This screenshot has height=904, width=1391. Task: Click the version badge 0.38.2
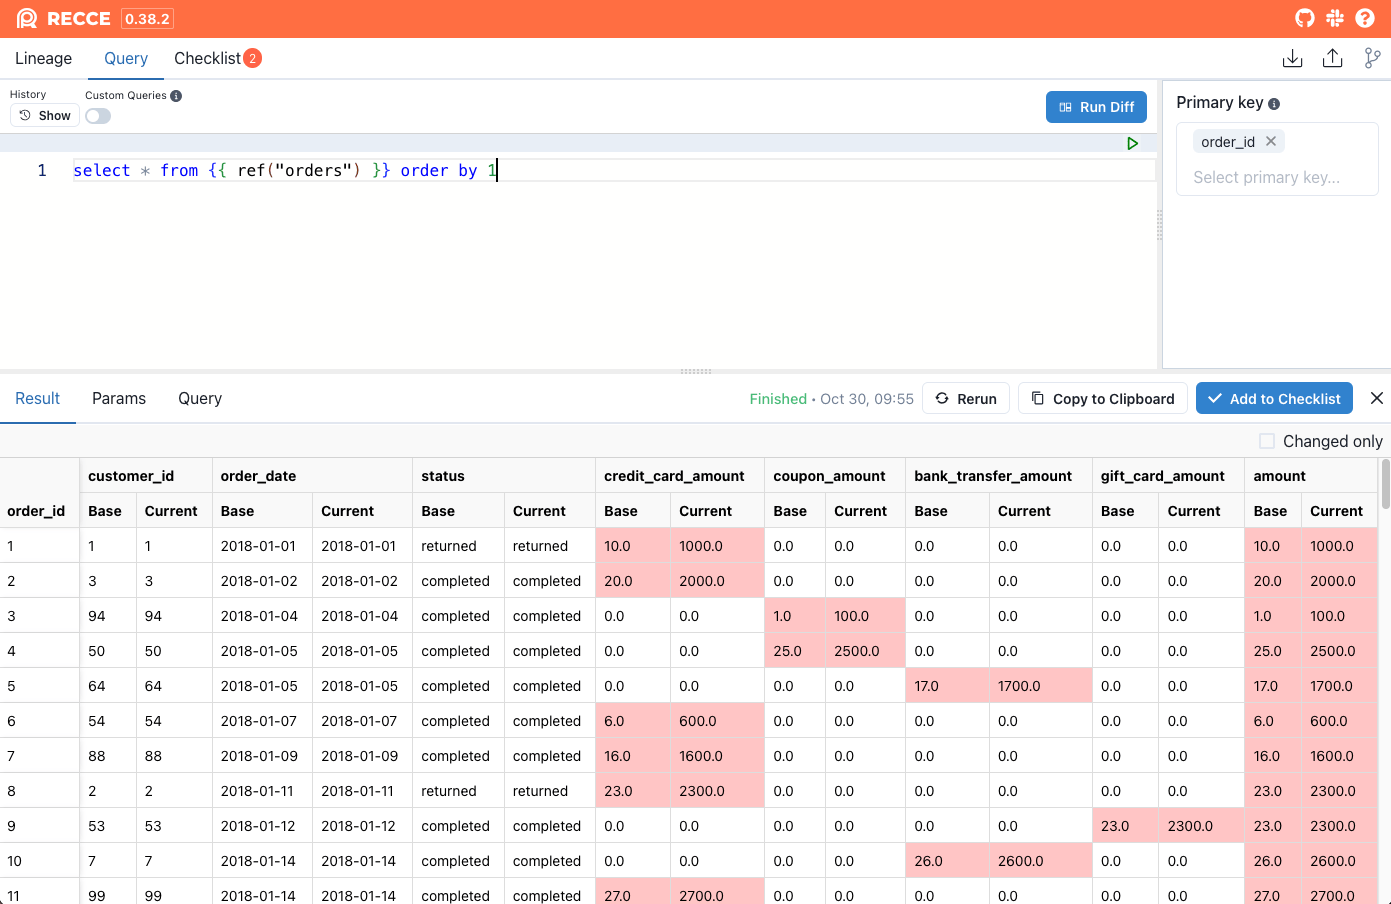[x=148, y=19]
